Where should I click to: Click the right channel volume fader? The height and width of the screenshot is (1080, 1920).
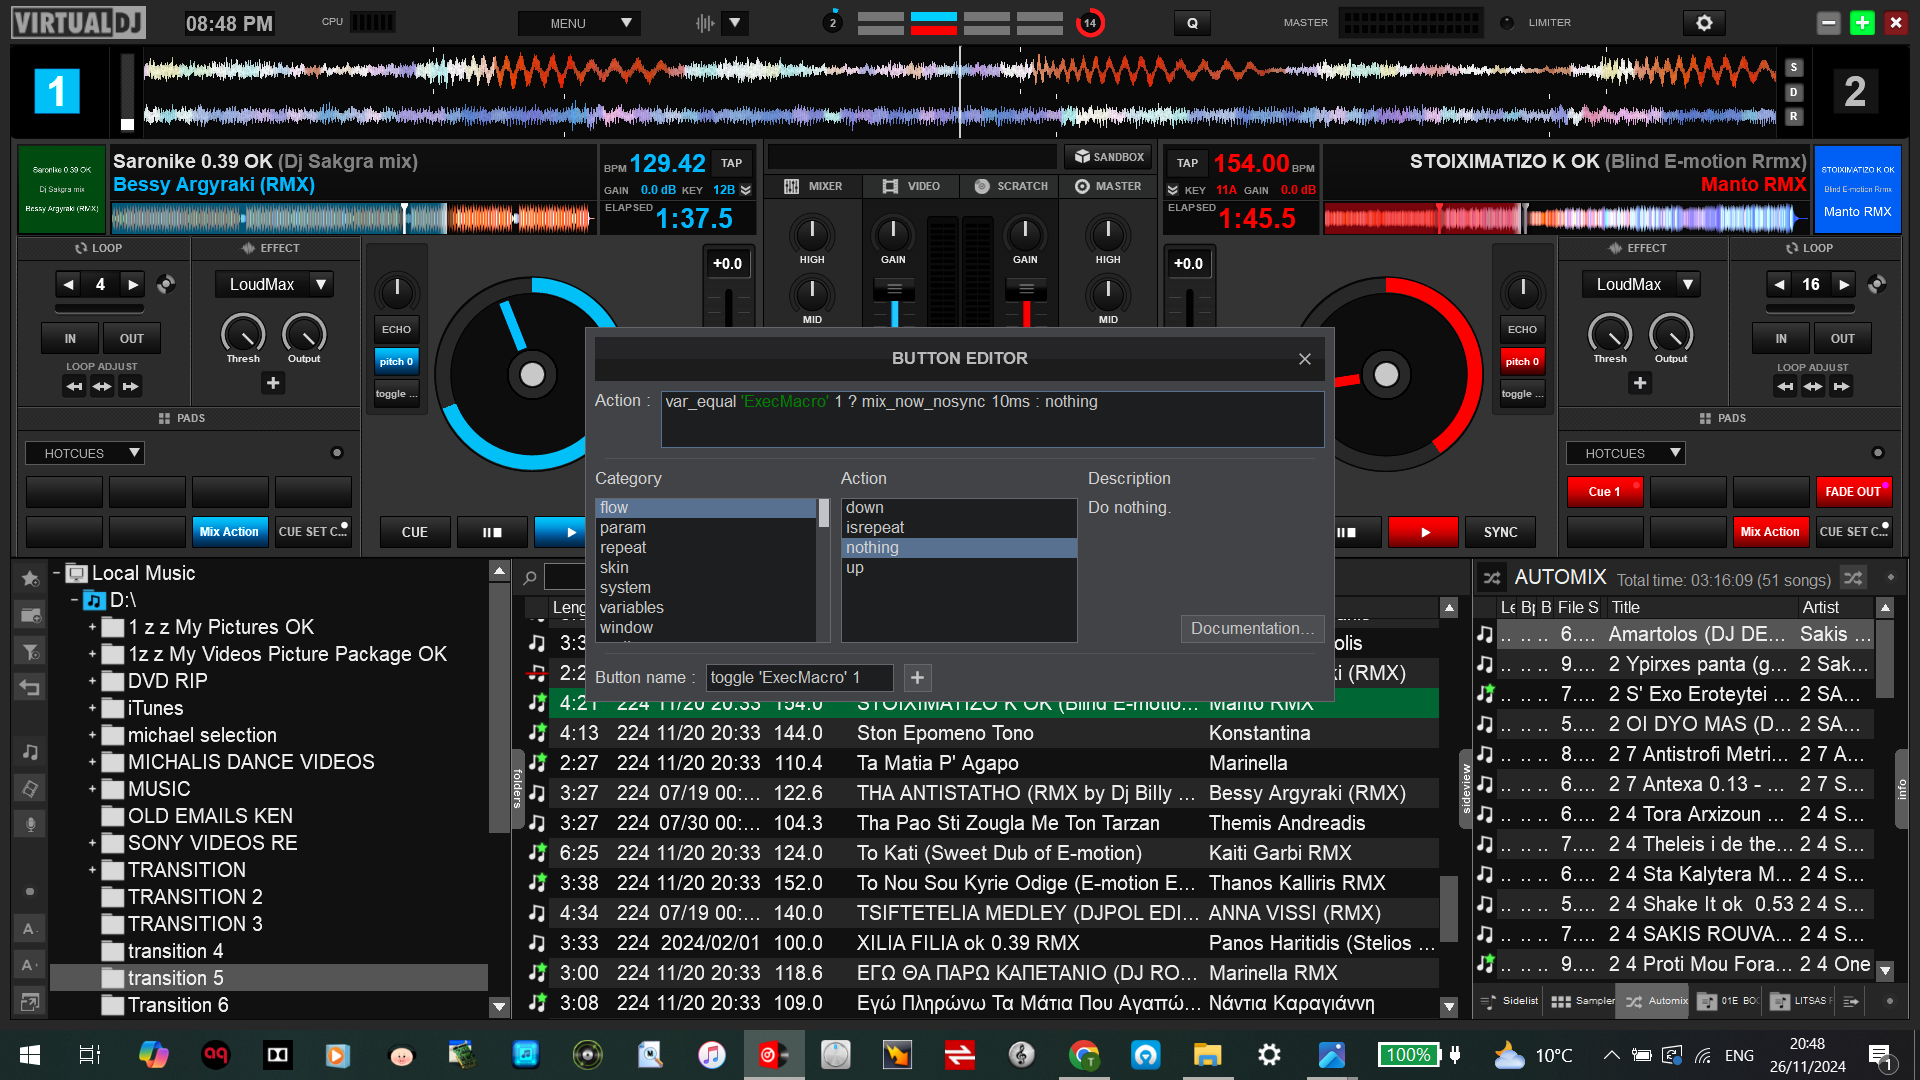click(1026, 289)
